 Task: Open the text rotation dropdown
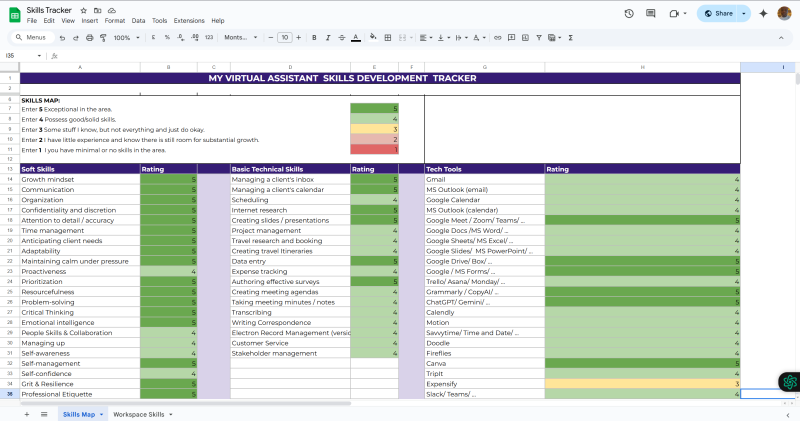[479, 38]
